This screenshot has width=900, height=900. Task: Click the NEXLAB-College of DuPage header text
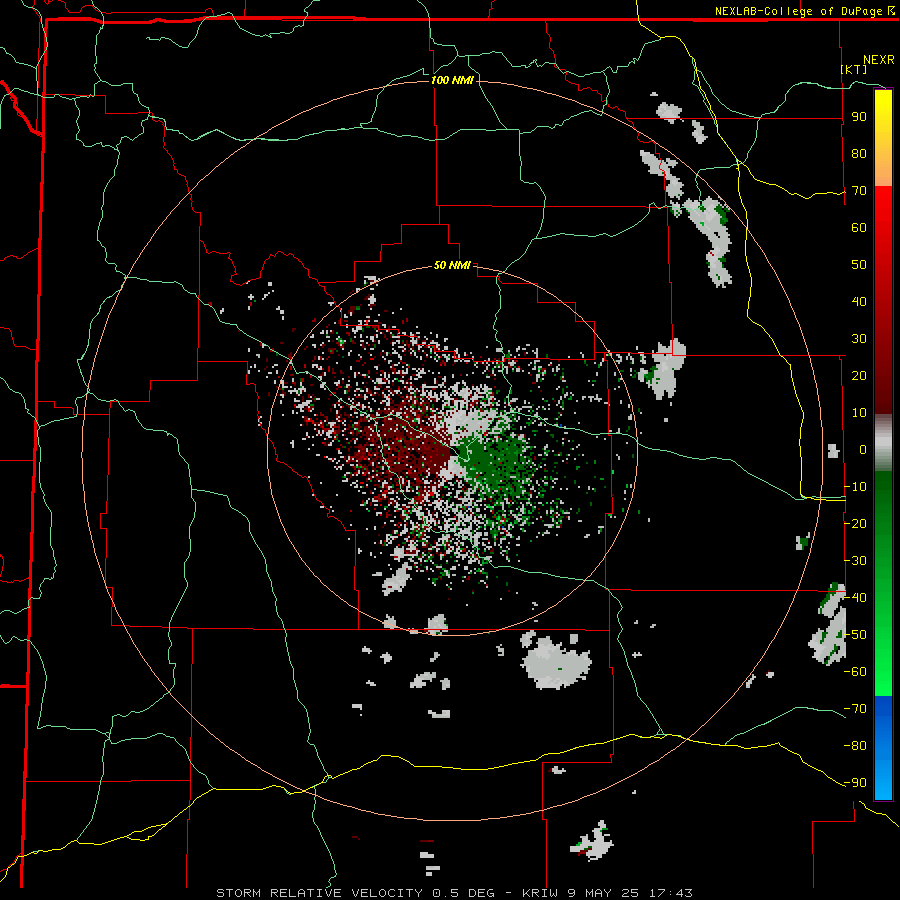pyautogui.click(x=798, y=11)
